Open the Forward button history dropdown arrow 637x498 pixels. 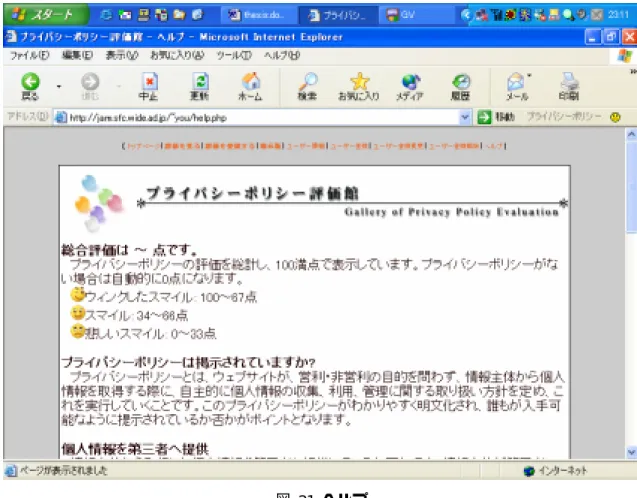119,86
